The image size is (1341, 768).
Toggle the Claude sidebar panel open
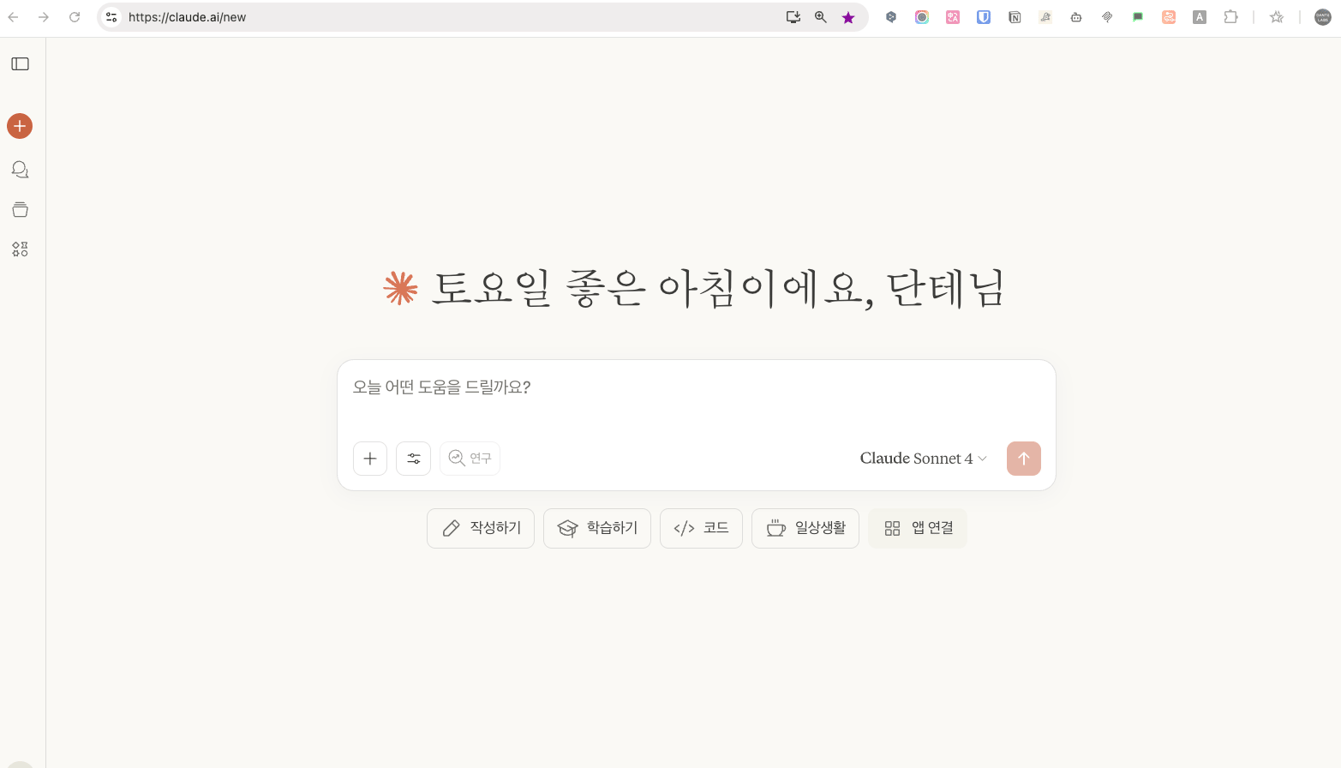point(20,64)
